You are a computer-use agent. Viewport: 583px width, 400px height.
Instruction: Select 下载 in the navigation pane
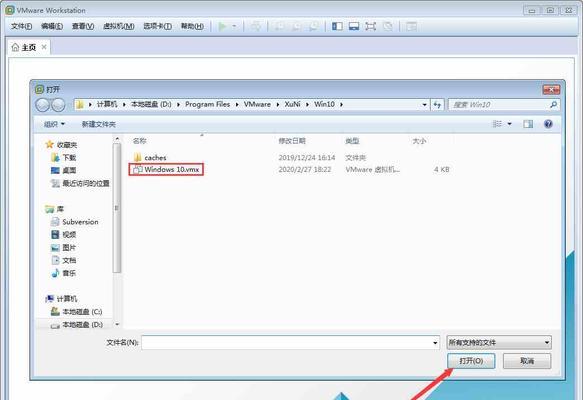tap(64, 158)
